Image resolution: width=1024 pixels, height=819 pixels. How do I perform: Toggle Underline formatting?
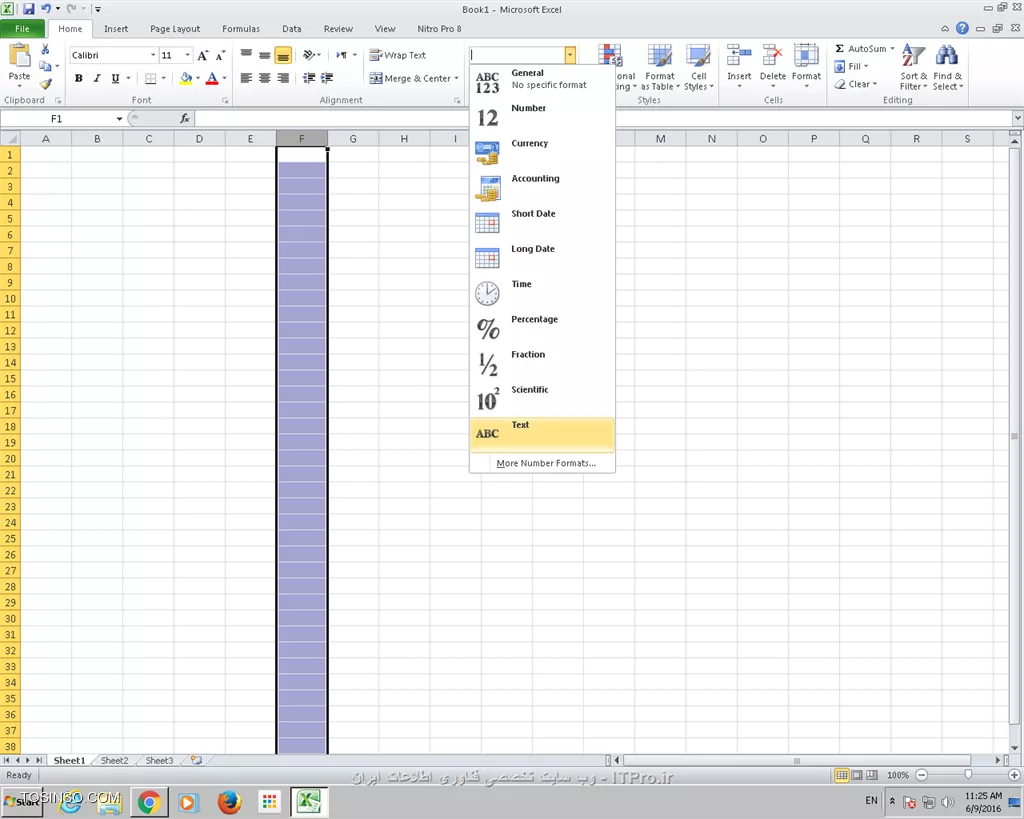point(115,78)
